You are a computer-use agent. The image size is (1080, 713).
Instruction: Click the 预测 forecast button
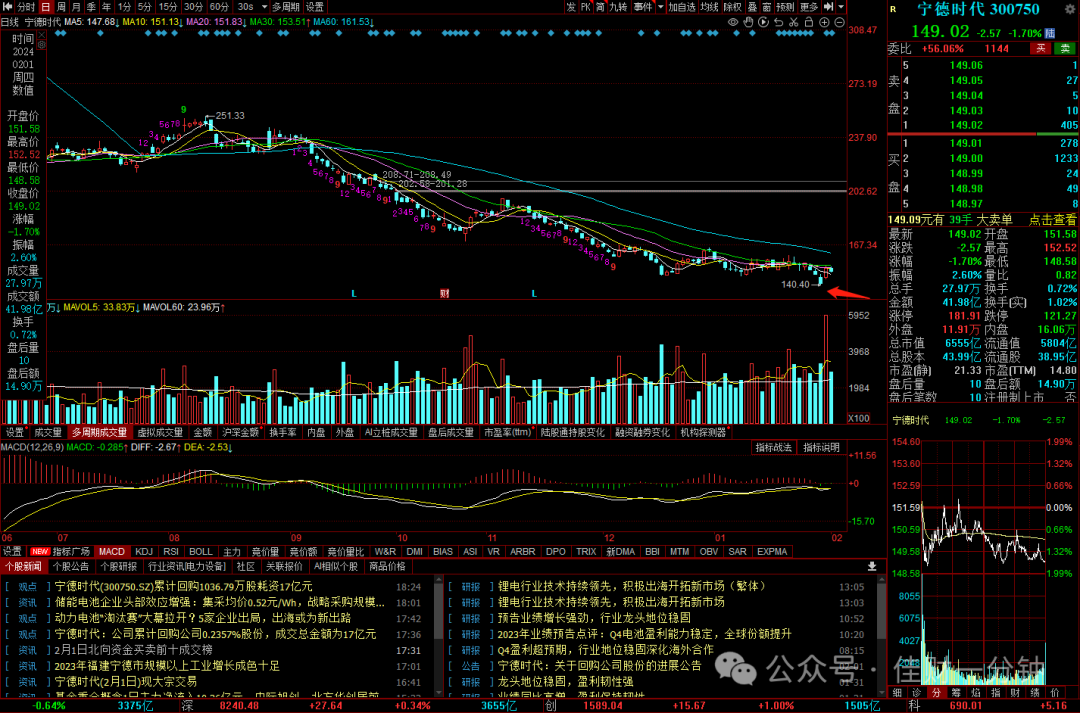click(x=785, y=7)
